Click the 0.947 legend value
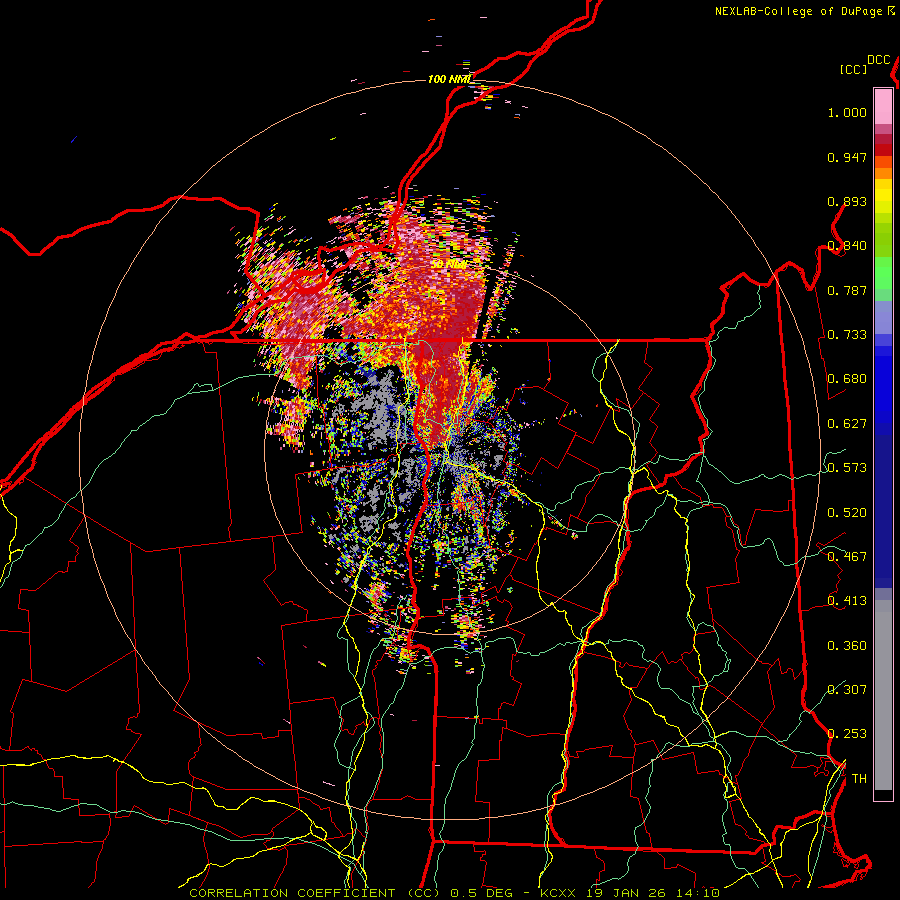 (x=847, y=157)
